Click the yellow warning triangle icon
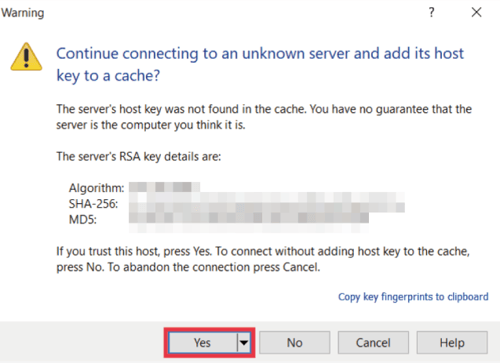The image size is (500, 363). click(26, 57)
